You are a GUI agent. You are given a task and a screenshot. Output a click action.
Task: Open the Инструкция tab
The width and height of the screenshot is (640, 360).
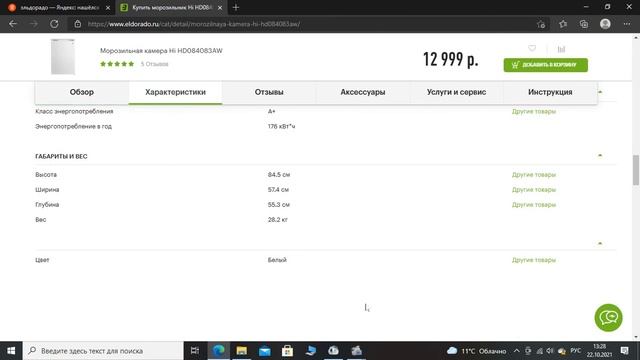click(550, 92)
